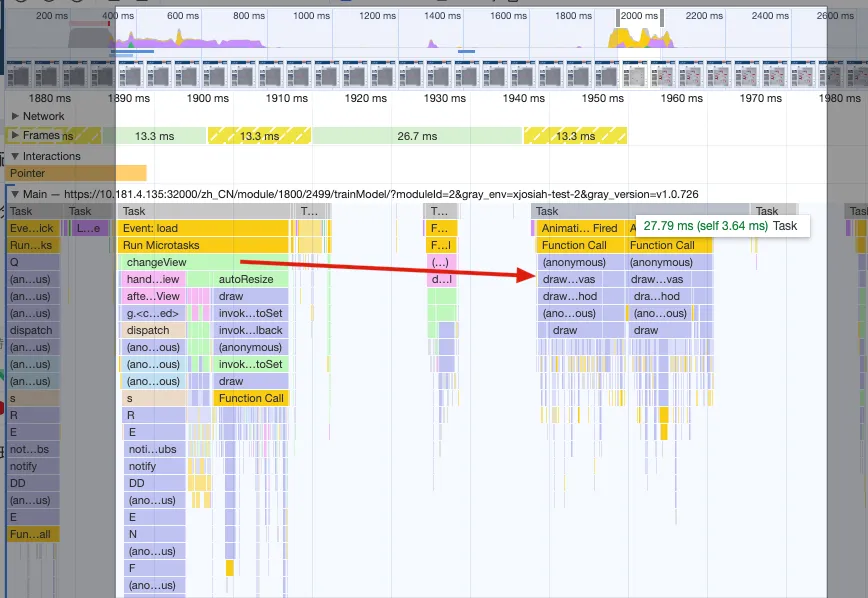Select the 'Animati… Fired' event block
The image size is (868, 598).
579,228
